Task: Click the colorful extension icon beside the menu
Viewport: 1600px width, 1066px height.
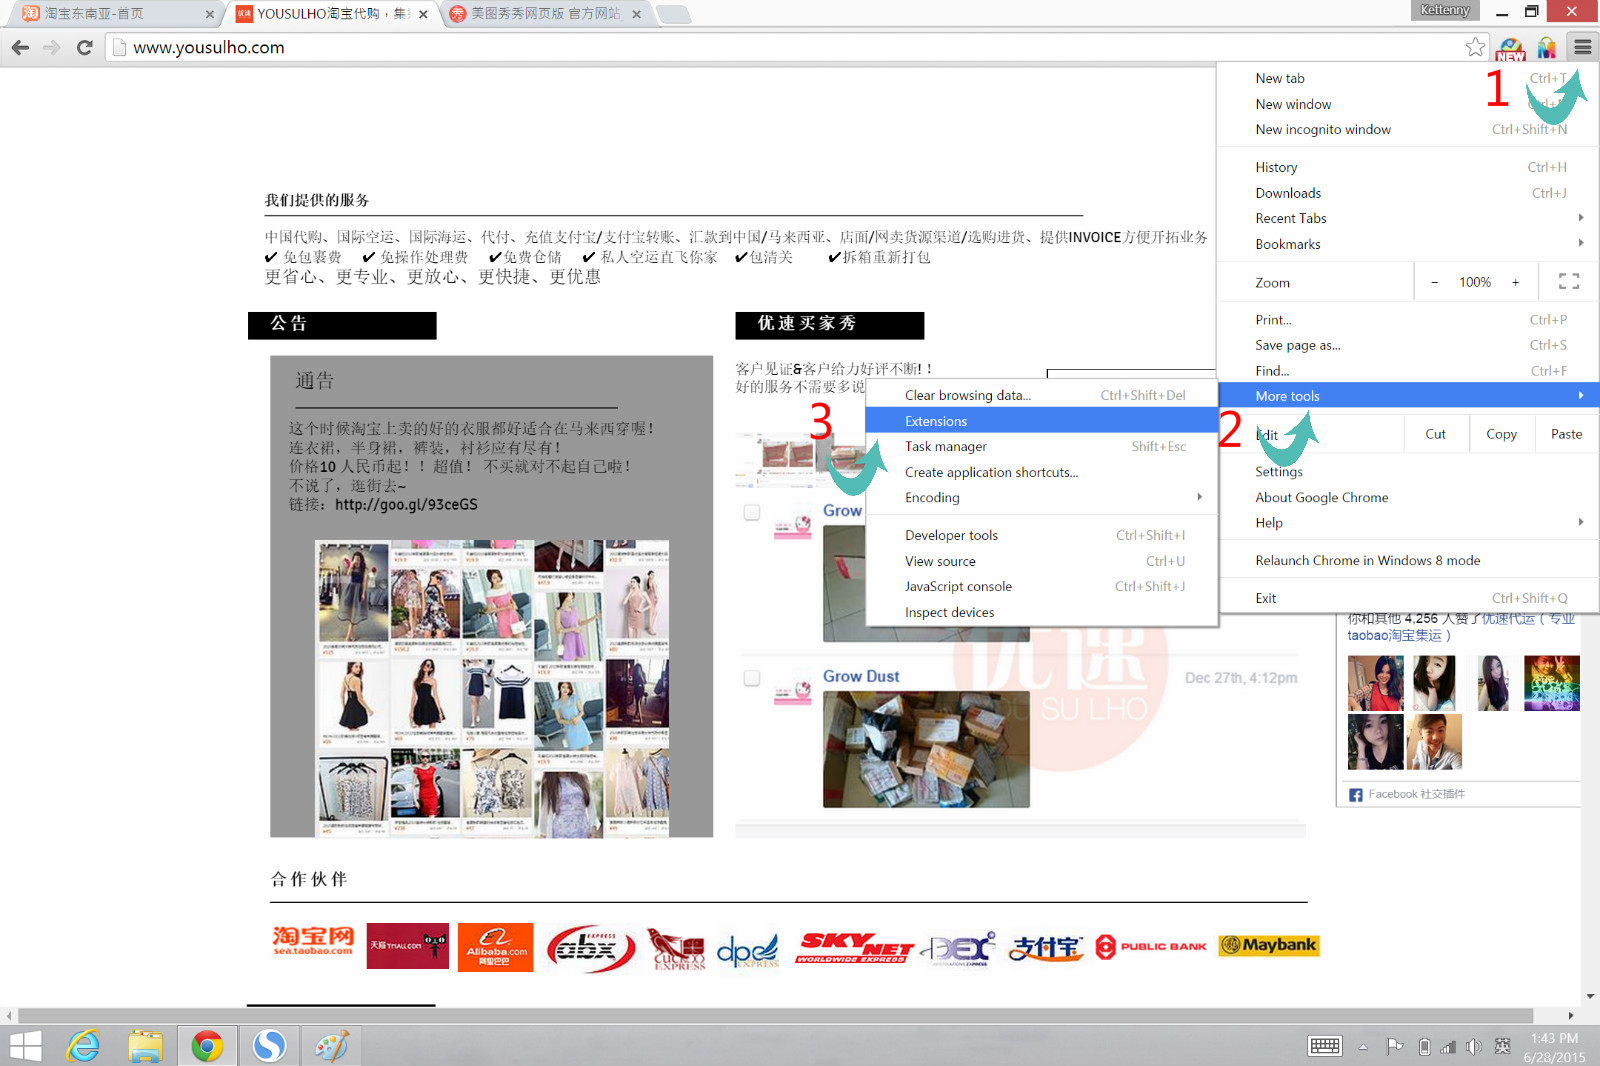Action: tap(1547, 47)
